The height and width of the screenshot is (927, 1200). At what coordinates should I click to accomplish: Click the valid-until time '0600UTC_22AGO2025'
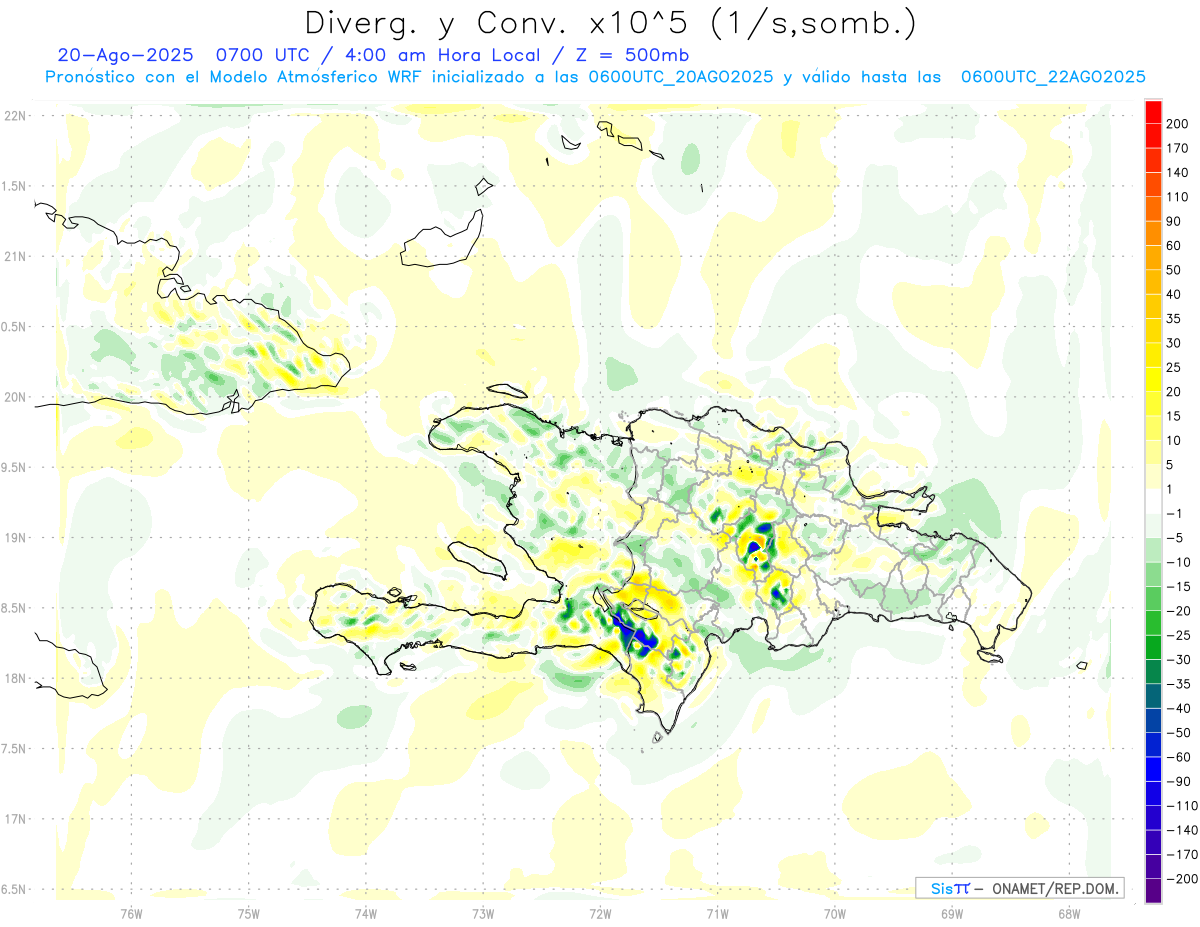click(1053, 77)
